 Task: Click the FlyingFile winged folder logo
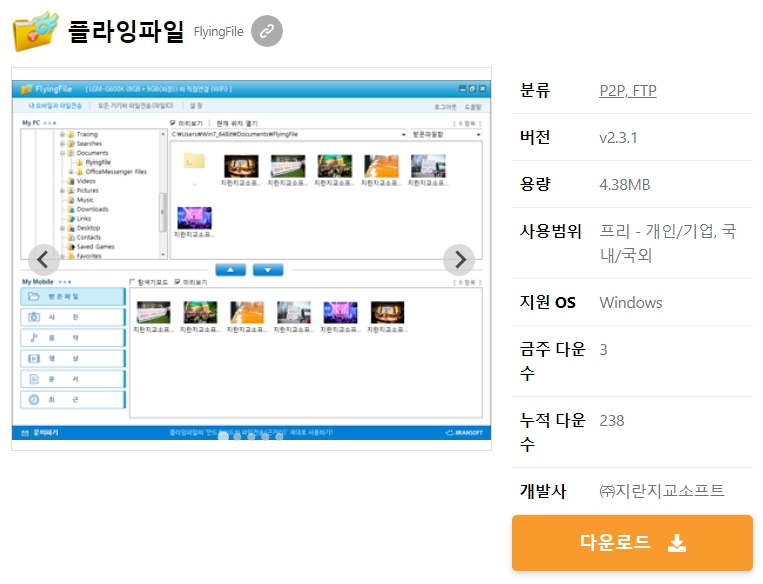(35, 31)
